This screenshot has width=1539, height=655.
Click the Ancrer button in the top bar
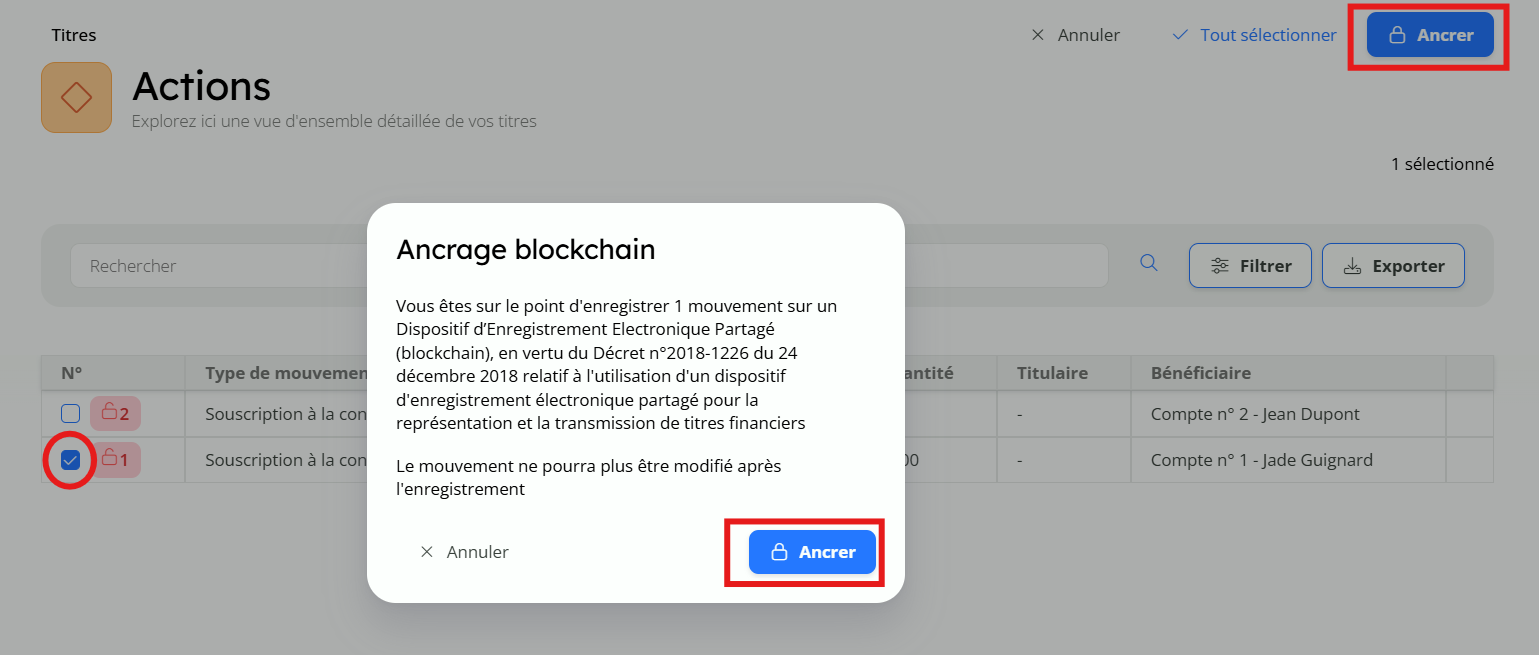click(x=1430, y=35)
